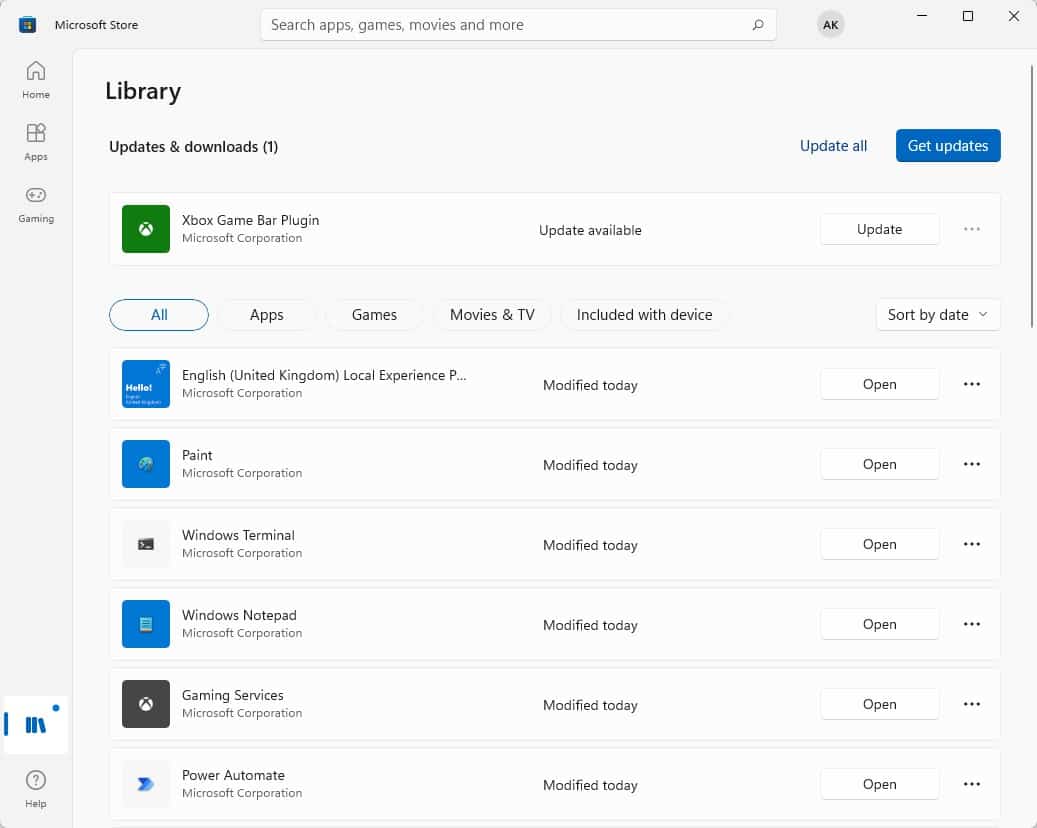The image size is (1037, 828).
Task: Maximize the Microsoft Store window
Action: 968,16
